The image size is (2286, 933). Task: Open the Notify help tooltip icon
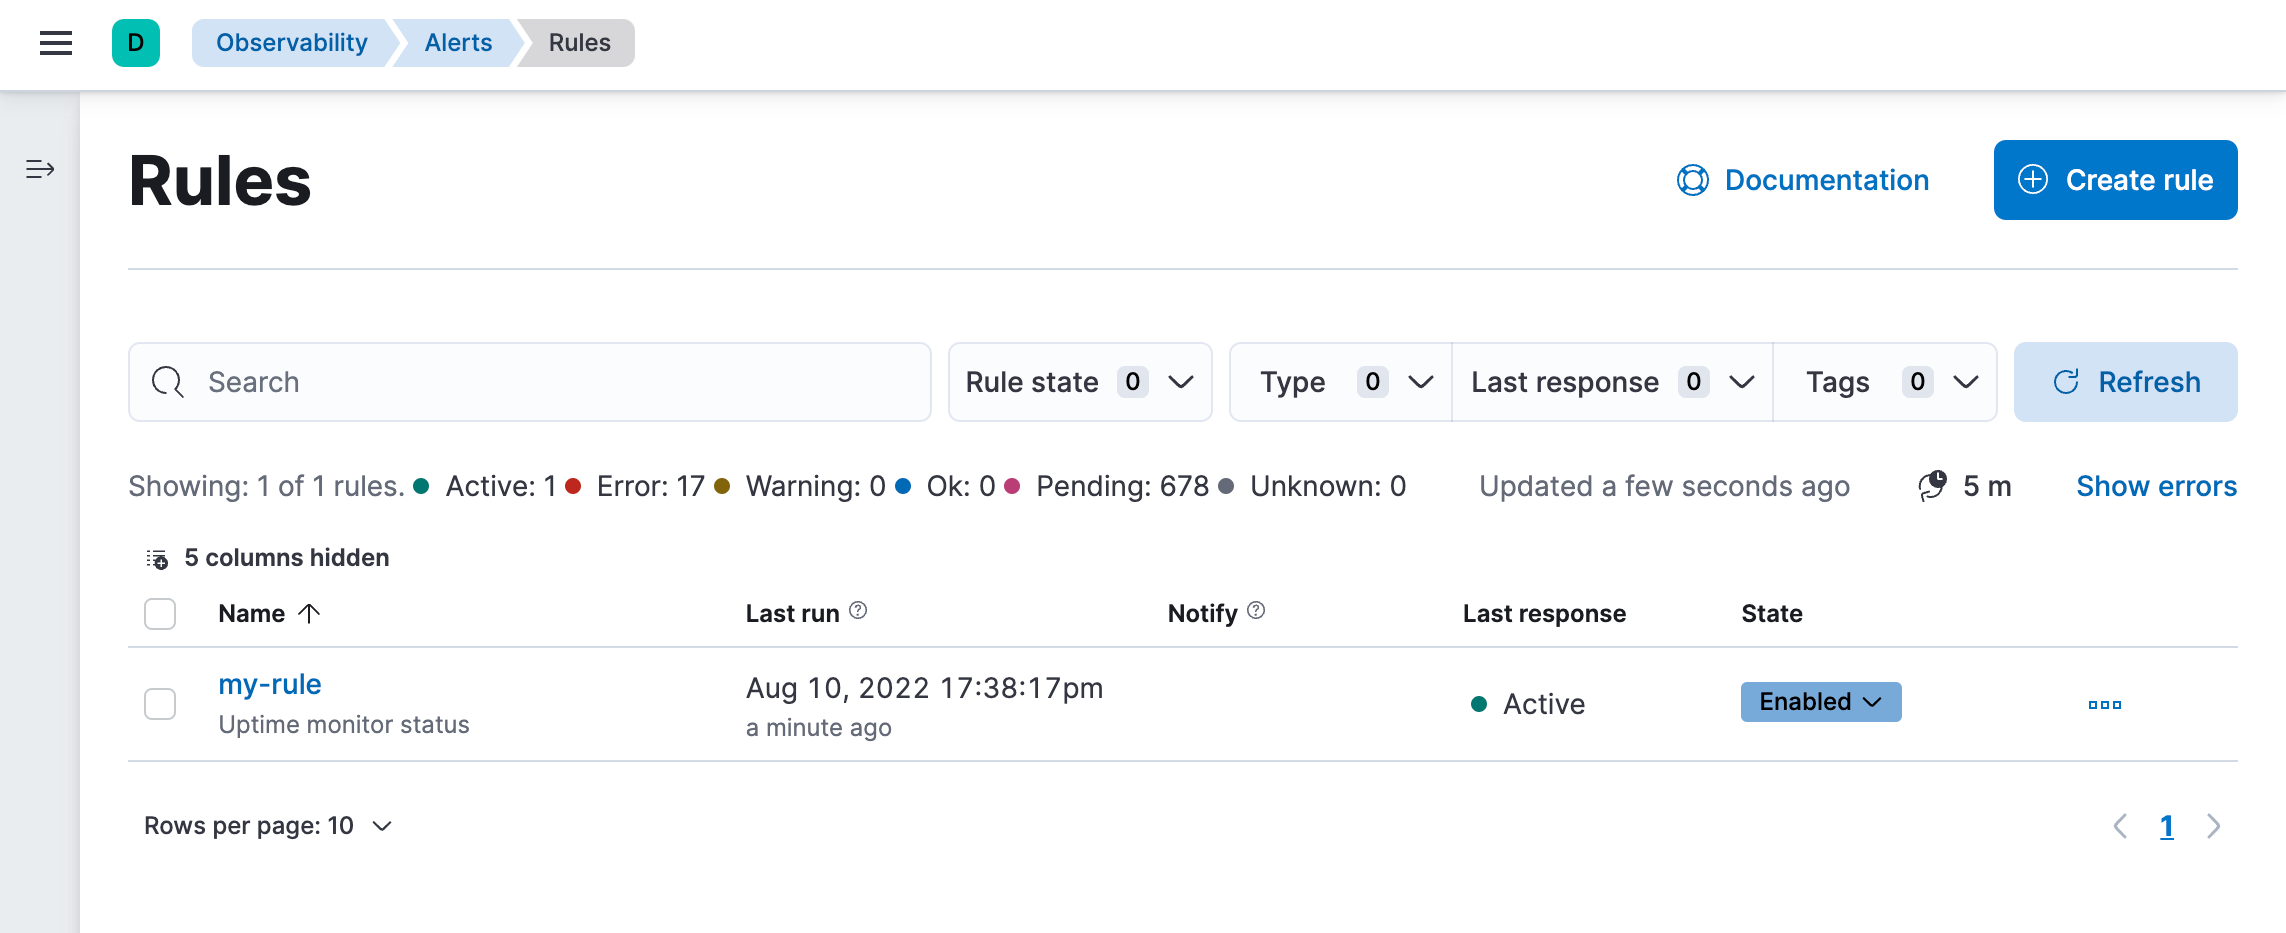click(1257, 610)
